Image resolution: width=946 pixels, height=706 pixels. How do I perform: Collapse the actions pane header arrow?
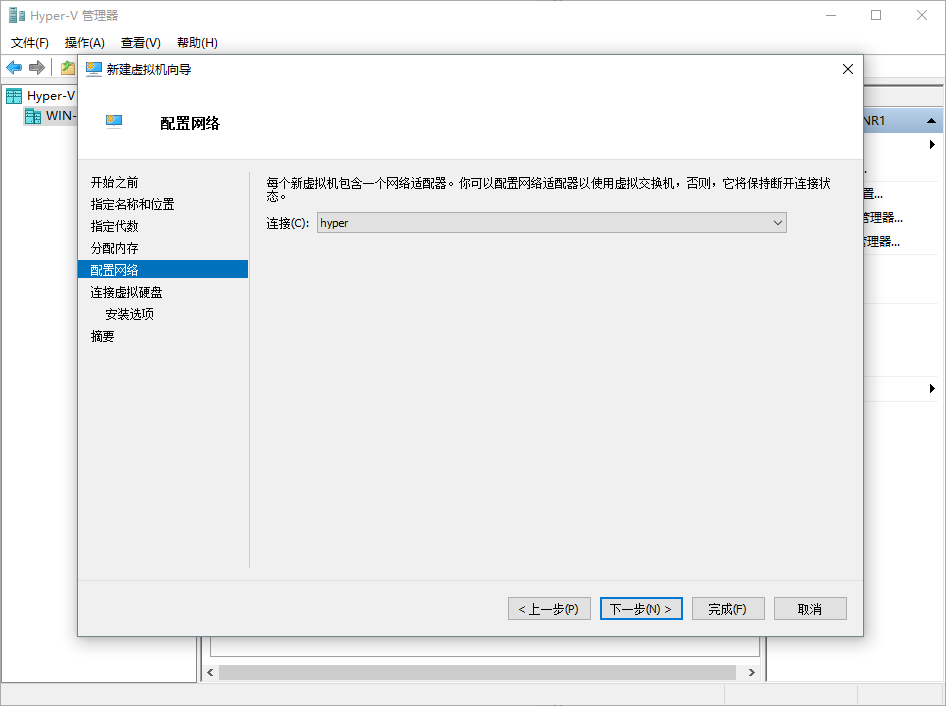tap(932, 121)
